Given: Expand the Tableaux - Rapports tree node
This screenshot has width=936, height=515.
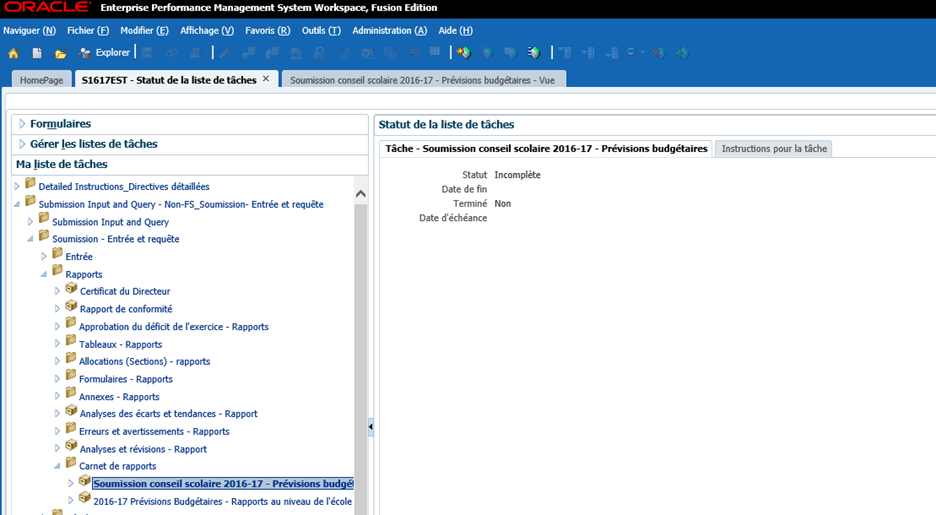Looking at the screenshot, I should tap(57, 344).
